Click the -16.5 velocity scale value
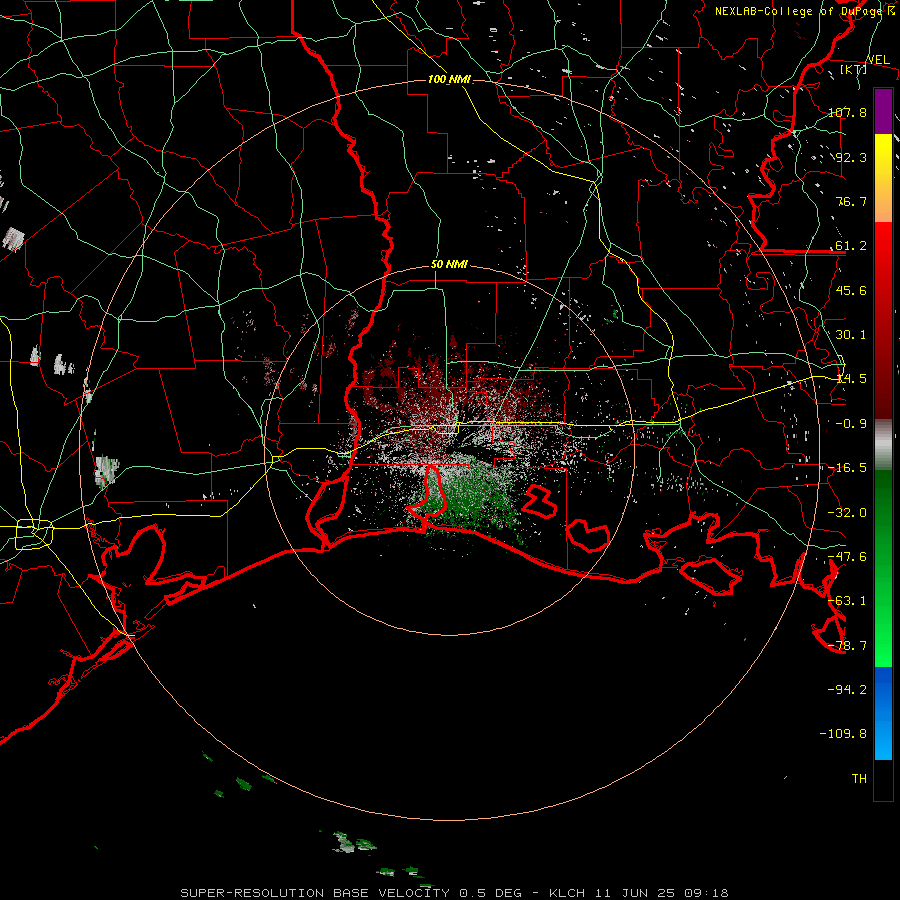900x900 pixels. point(847,468)
